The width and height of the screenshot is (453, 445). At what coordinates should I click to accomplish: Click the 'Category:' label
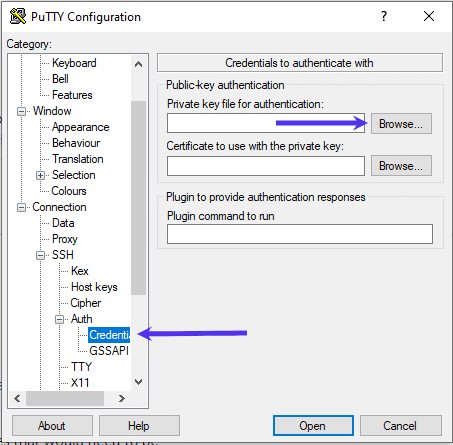point(29,44)
